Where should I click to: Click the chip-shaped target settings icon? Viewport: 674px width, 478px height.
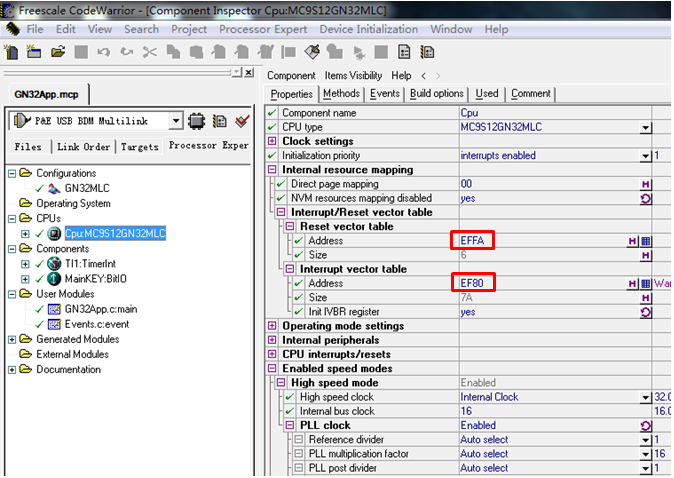coord(196,121)
